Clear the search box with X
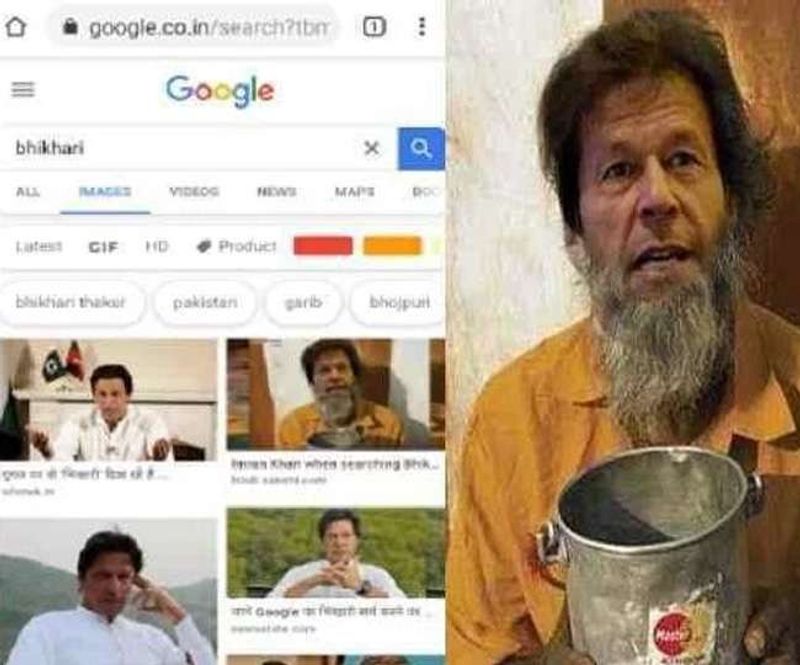The height and width of the screenshot is (665, 800). [x=371, y=149]
